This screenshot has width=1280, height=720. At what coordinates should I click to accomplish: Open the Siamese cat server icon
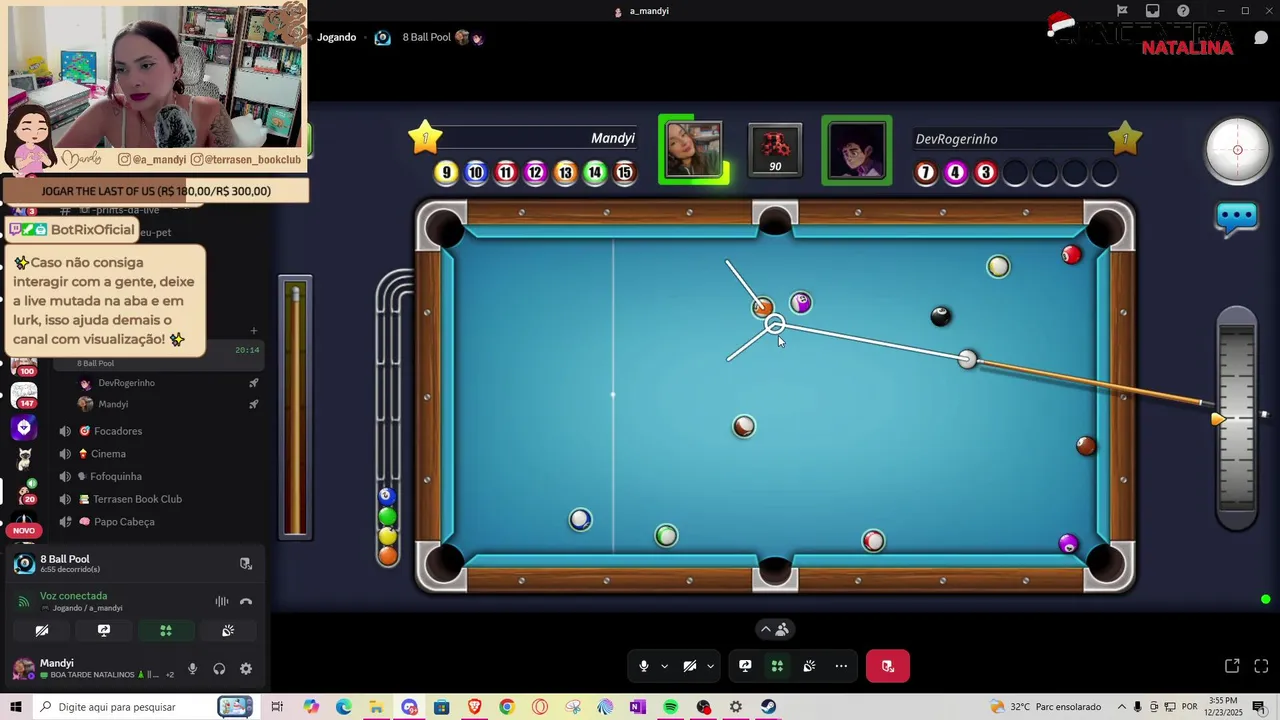[x=24, y=459]
